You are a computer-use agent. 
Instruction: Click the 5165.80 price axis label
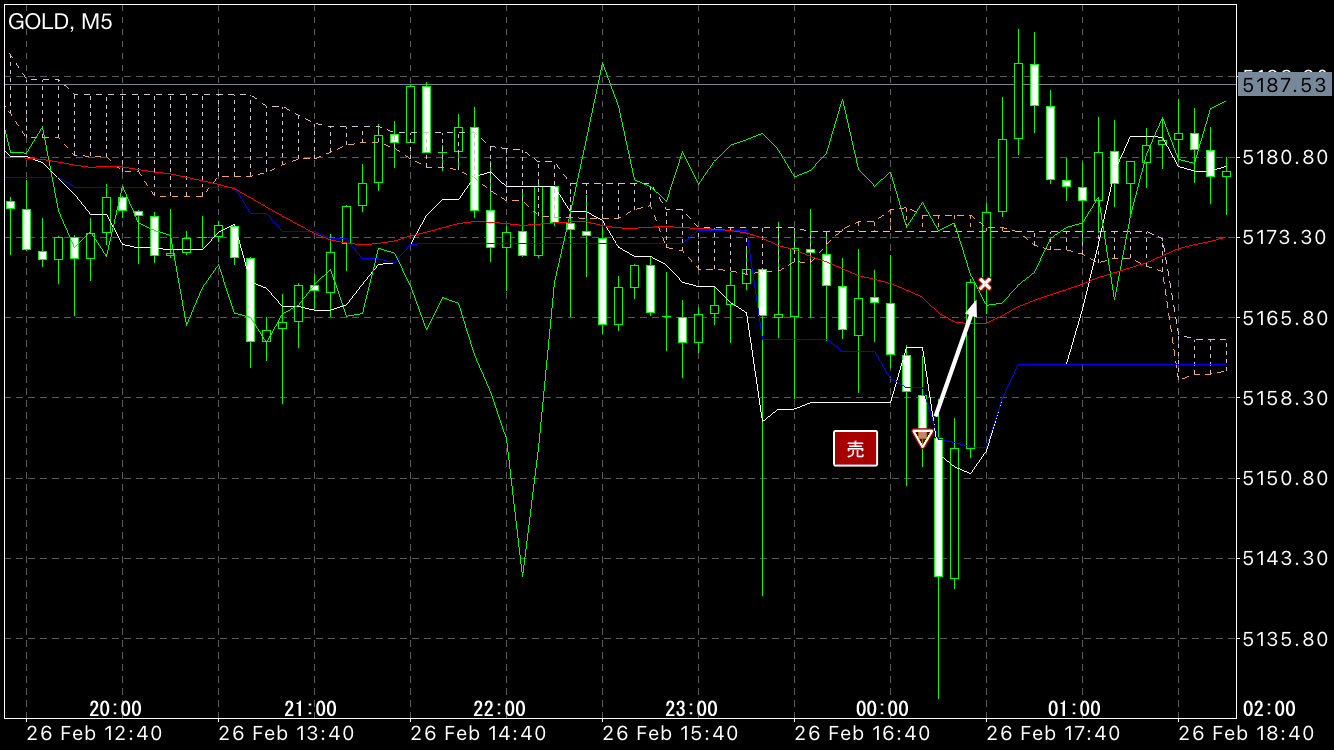[1283, 317]
